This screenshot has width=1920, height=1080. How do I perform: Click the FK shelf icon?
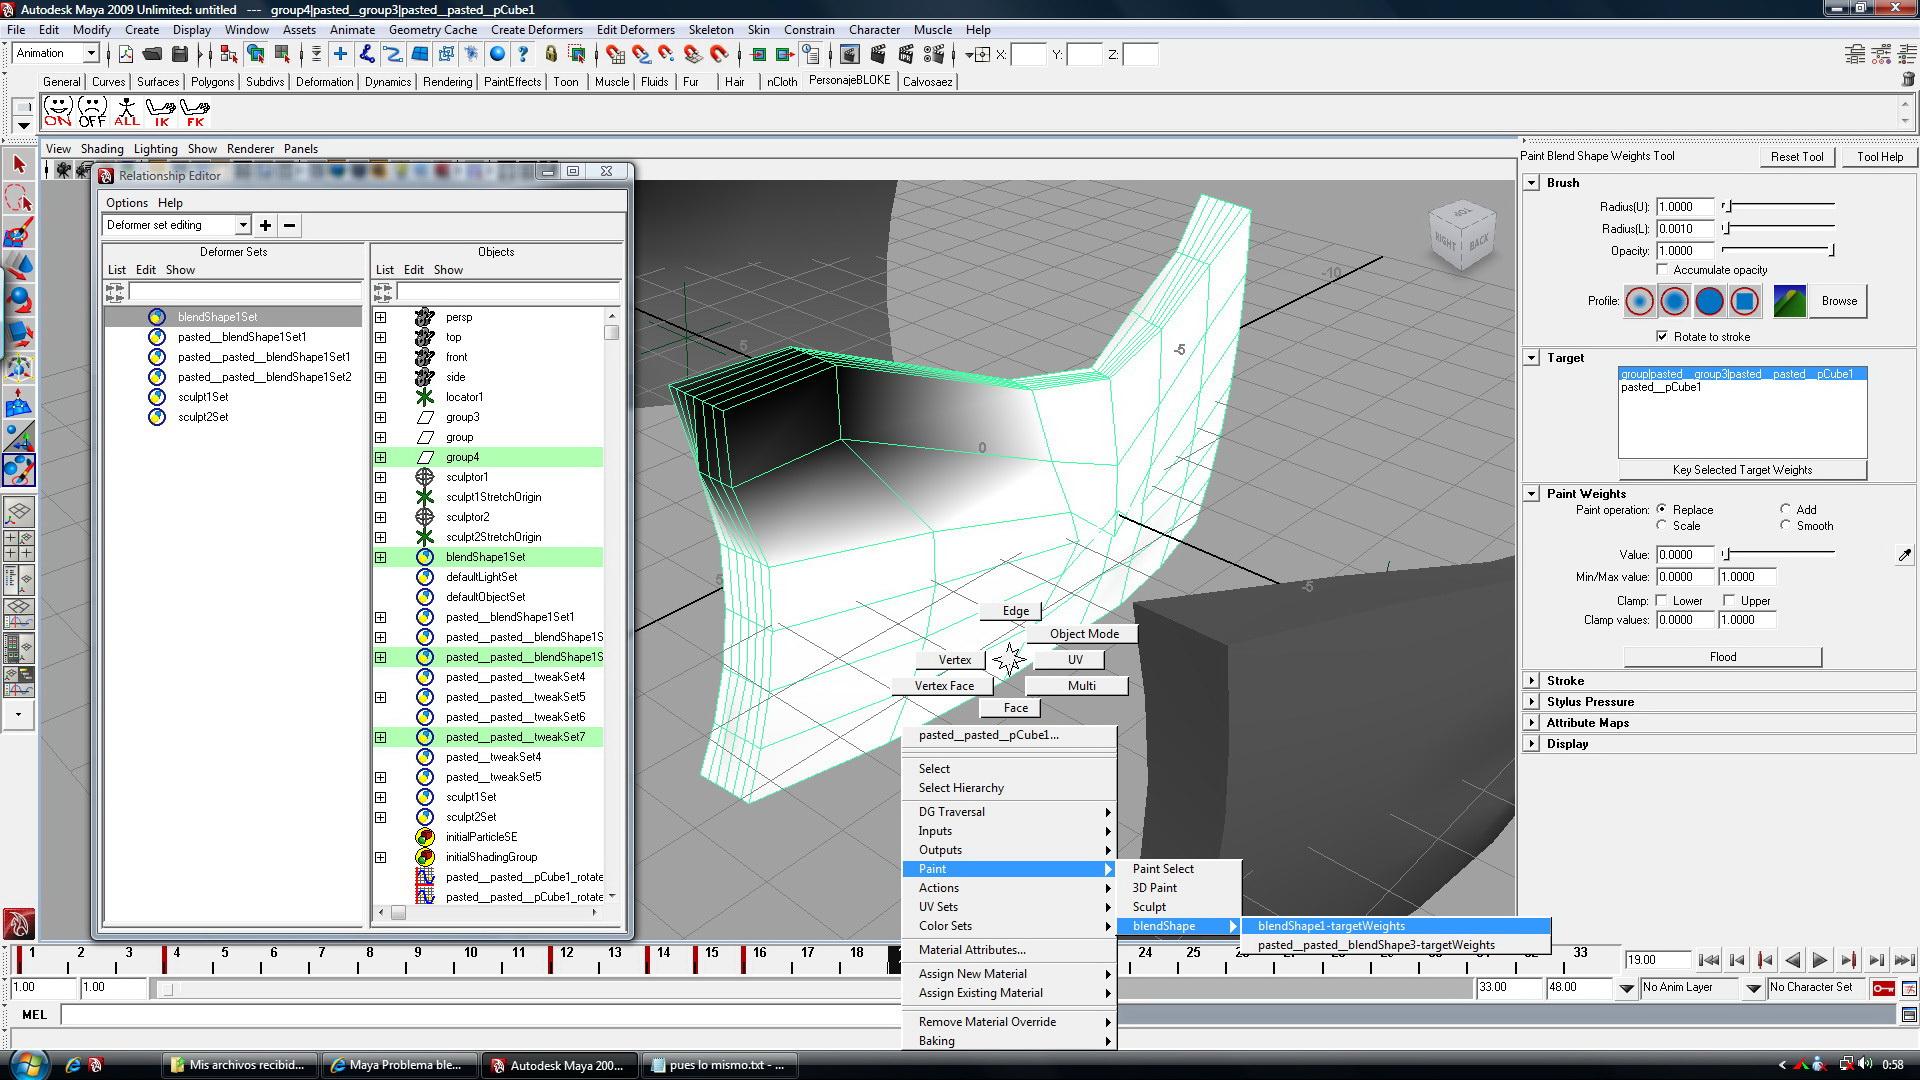pyautogui.click(x=194, y=111)
